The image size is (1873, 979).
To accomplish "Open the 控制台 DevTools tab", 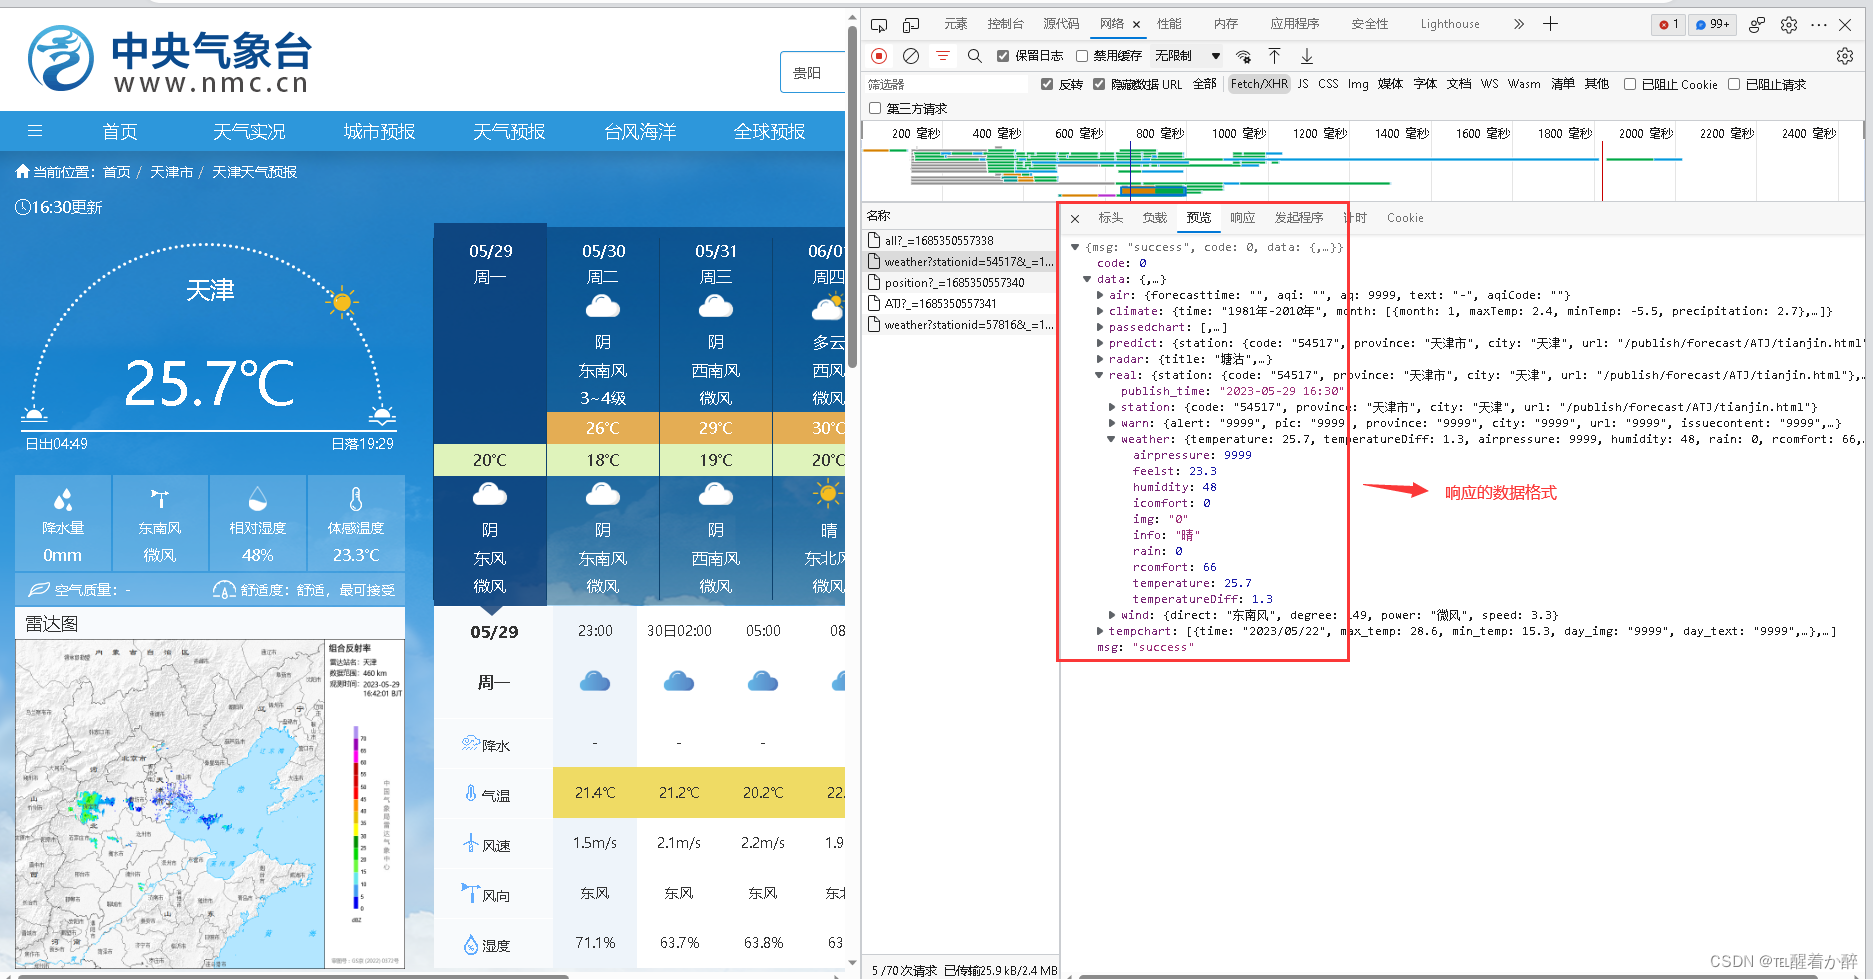I will (1006, 24).
